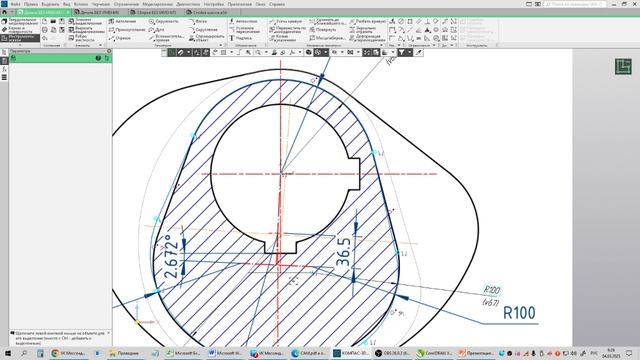Open the Диагностика menu
Viewport: 640px width, 360px height.
click(188, 4)
